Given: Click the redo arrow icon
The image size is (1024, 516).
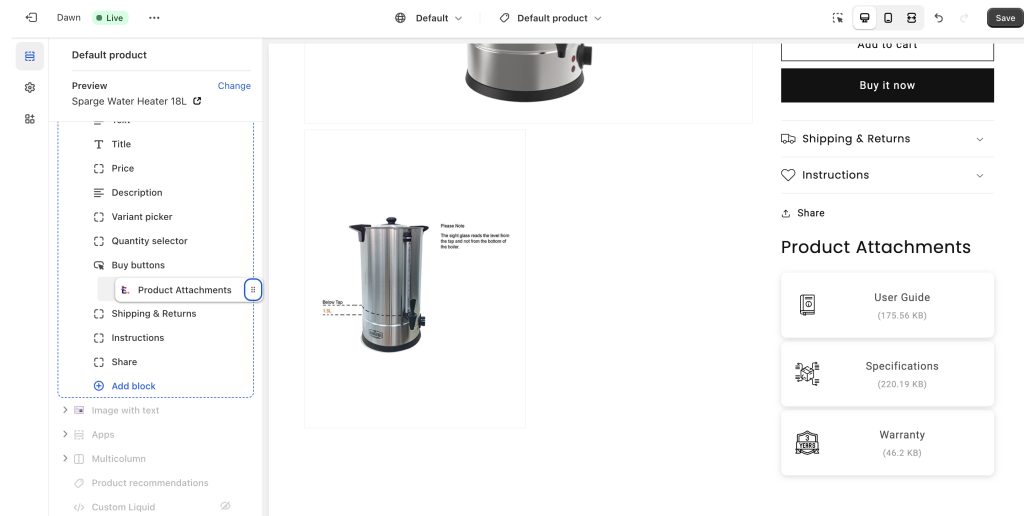Looking at the screenshot, I should click(964, 18).
